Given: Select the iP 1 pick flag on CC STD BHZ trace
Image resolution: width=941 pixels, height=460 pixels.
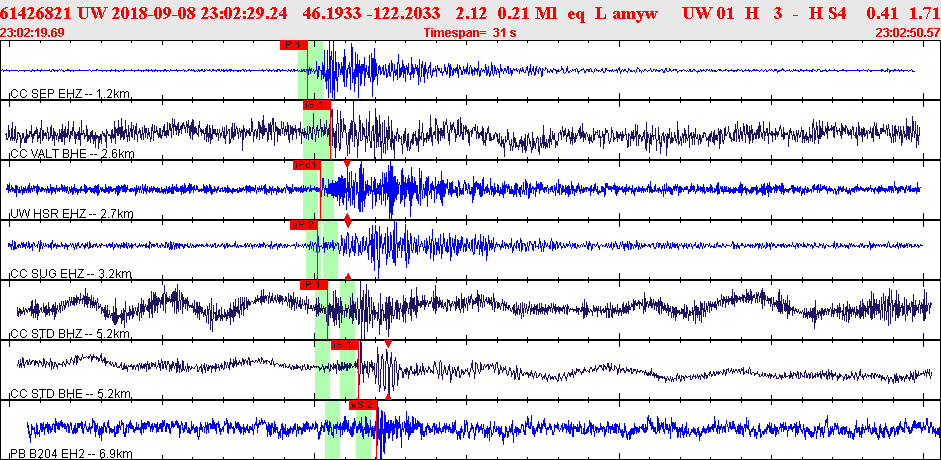Looking at the screenshot, I should (x=314, y=285).
